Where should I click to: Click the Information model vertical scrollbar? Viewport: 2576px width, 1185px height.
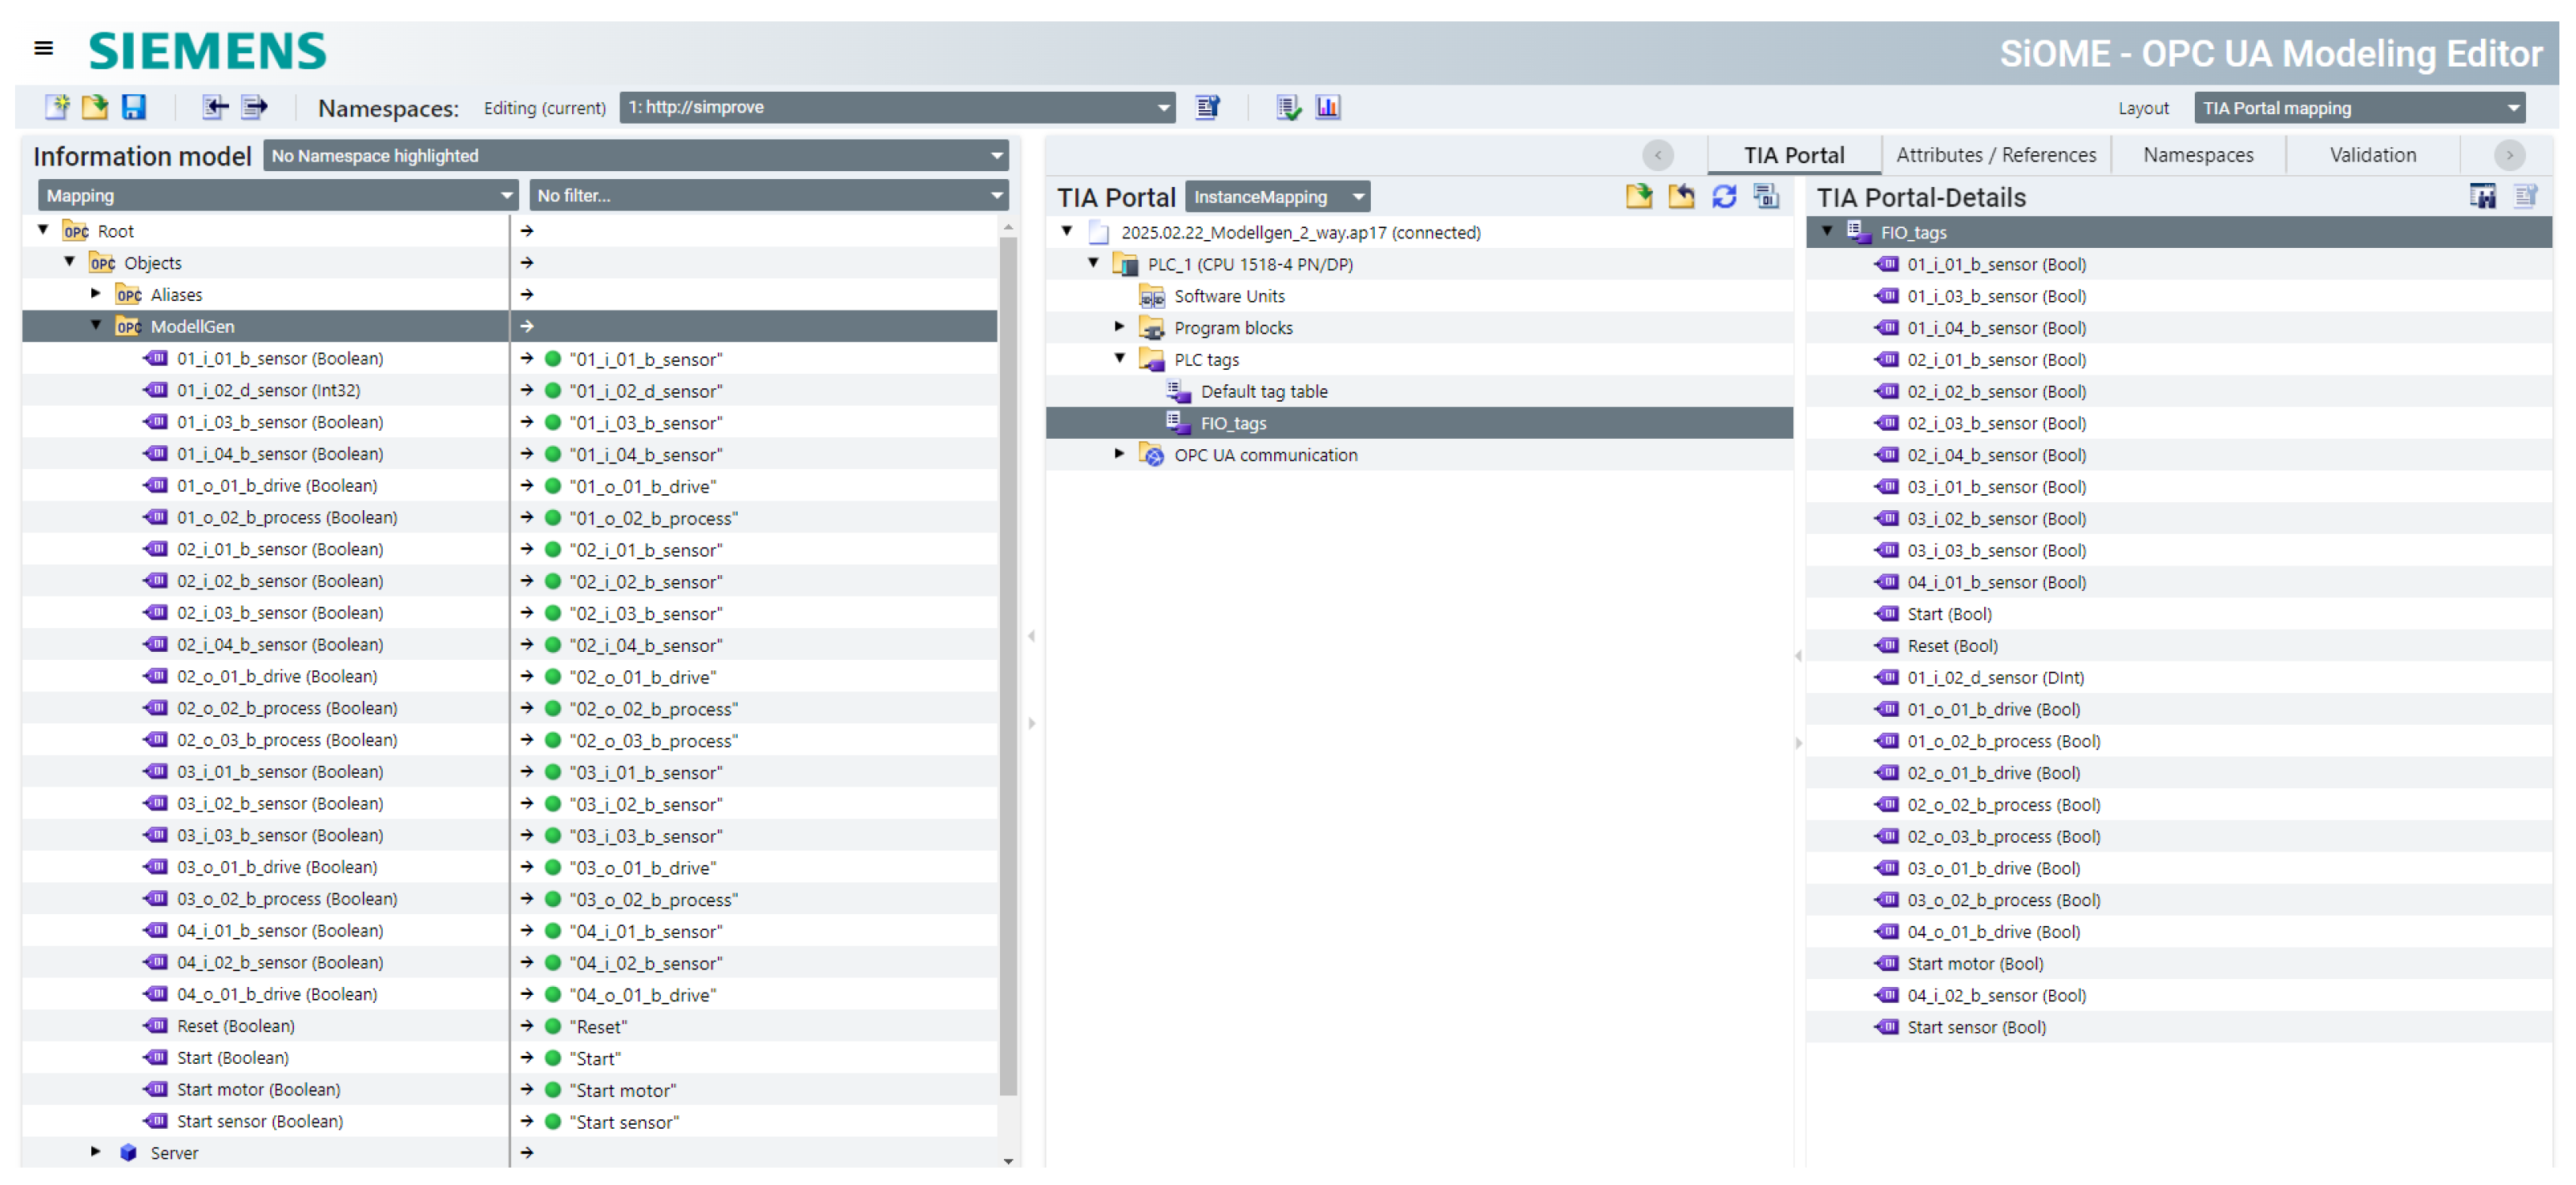pyautogui.click(x=1008, y=665)
